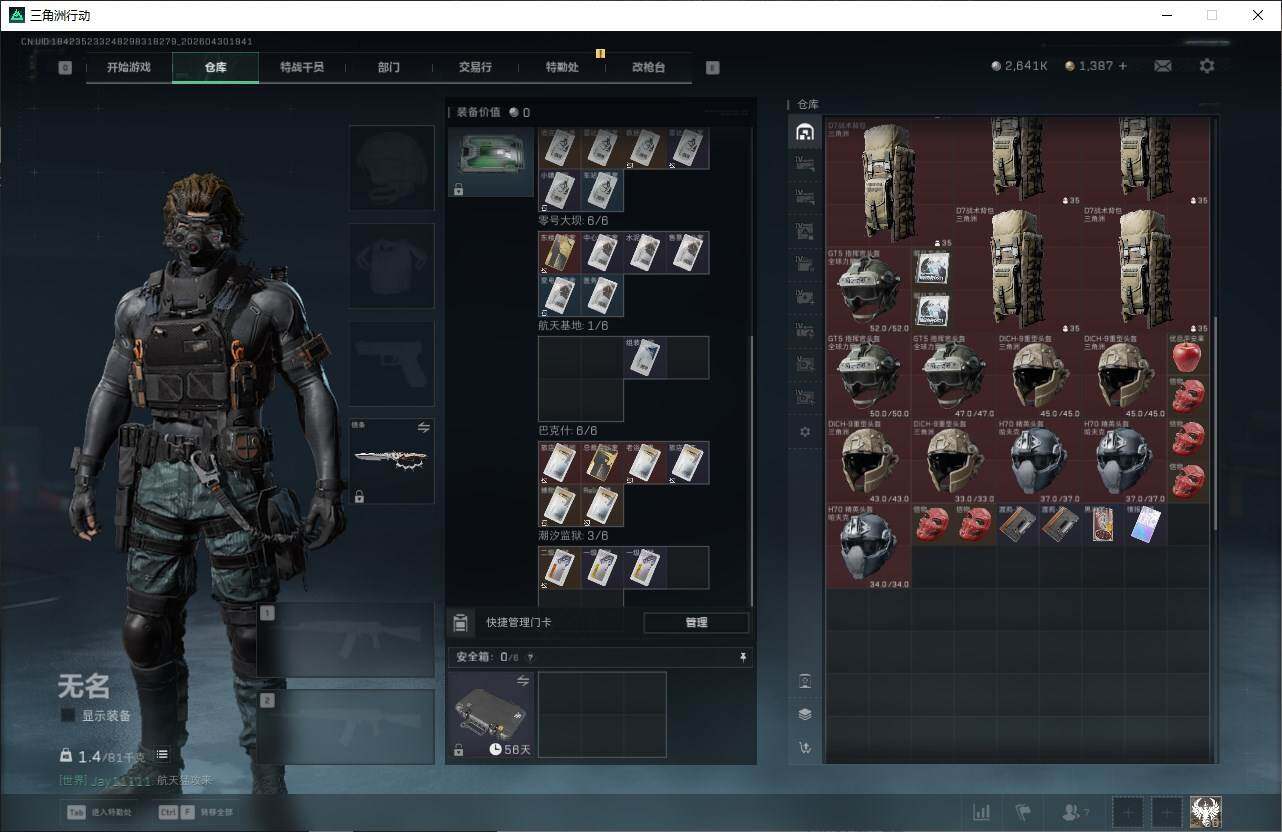Click the second empty squad plus slot

tap(1166, 812)
